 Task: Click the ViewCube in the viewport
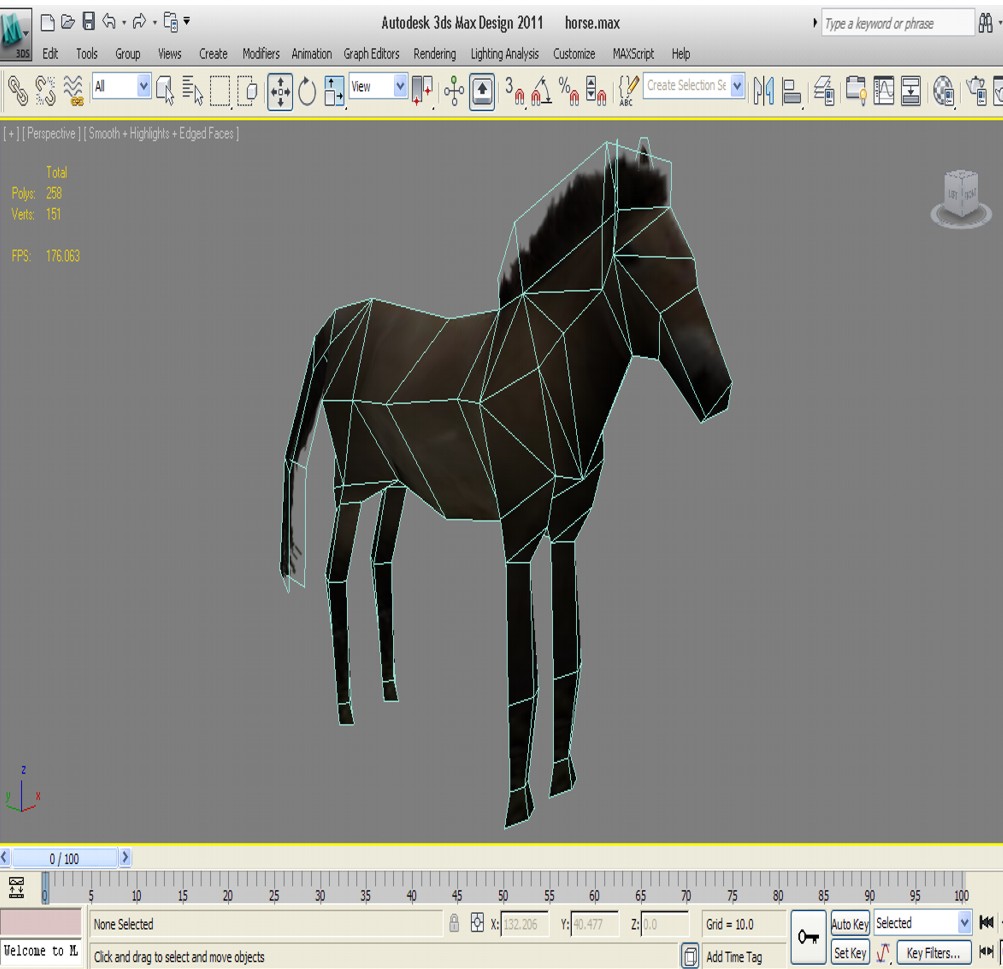coord(961,198)
